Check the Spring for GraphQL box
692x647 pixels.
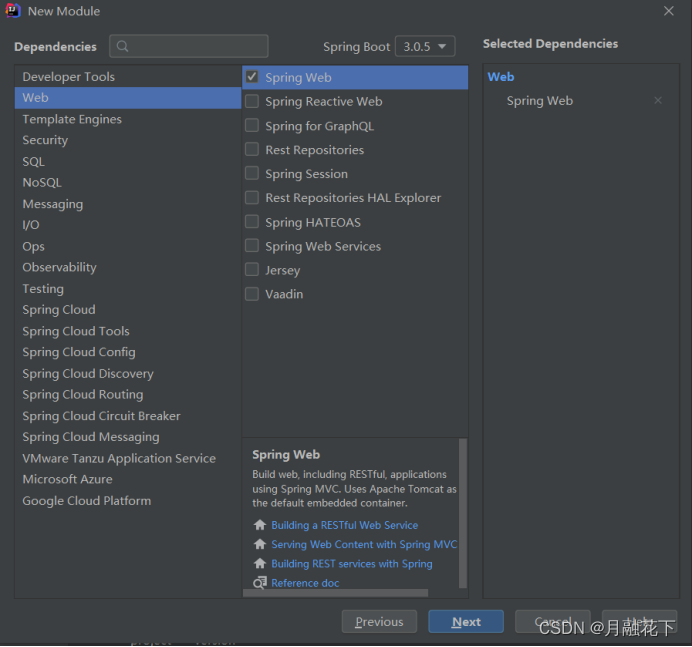252,125
